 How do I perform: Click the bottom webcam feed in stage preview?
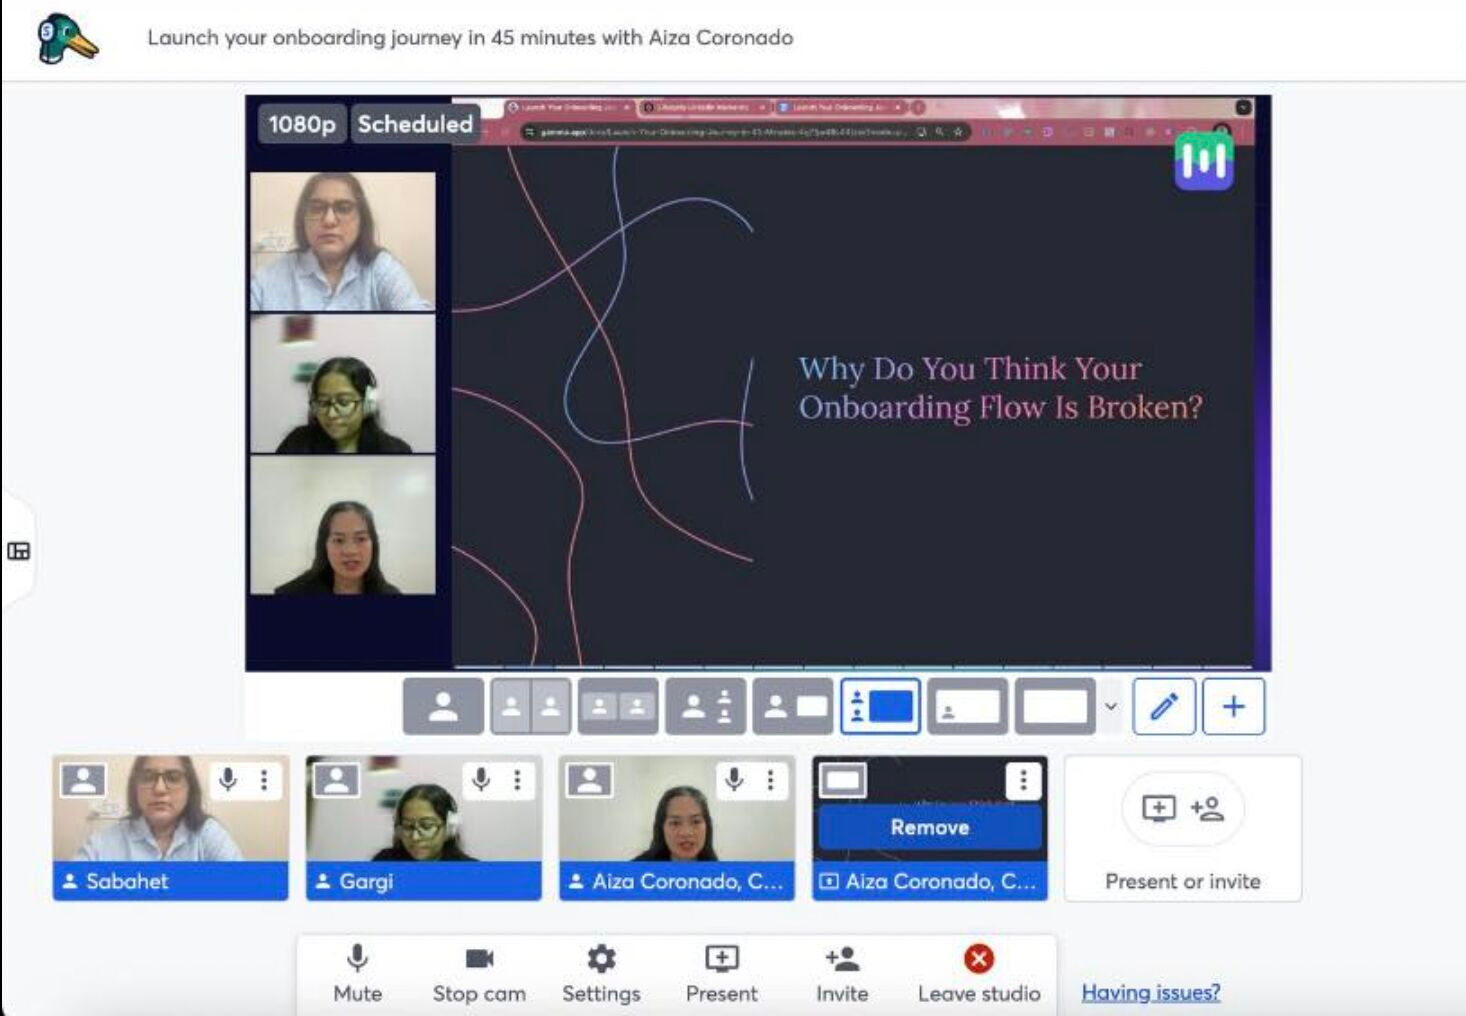(343, 525)
